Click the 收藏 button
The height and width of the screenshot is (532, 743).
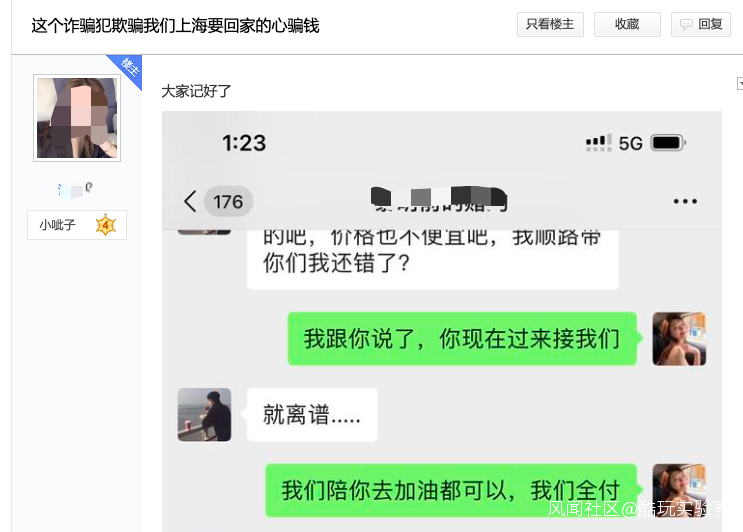pyautogui.click(x=627, y=24)
